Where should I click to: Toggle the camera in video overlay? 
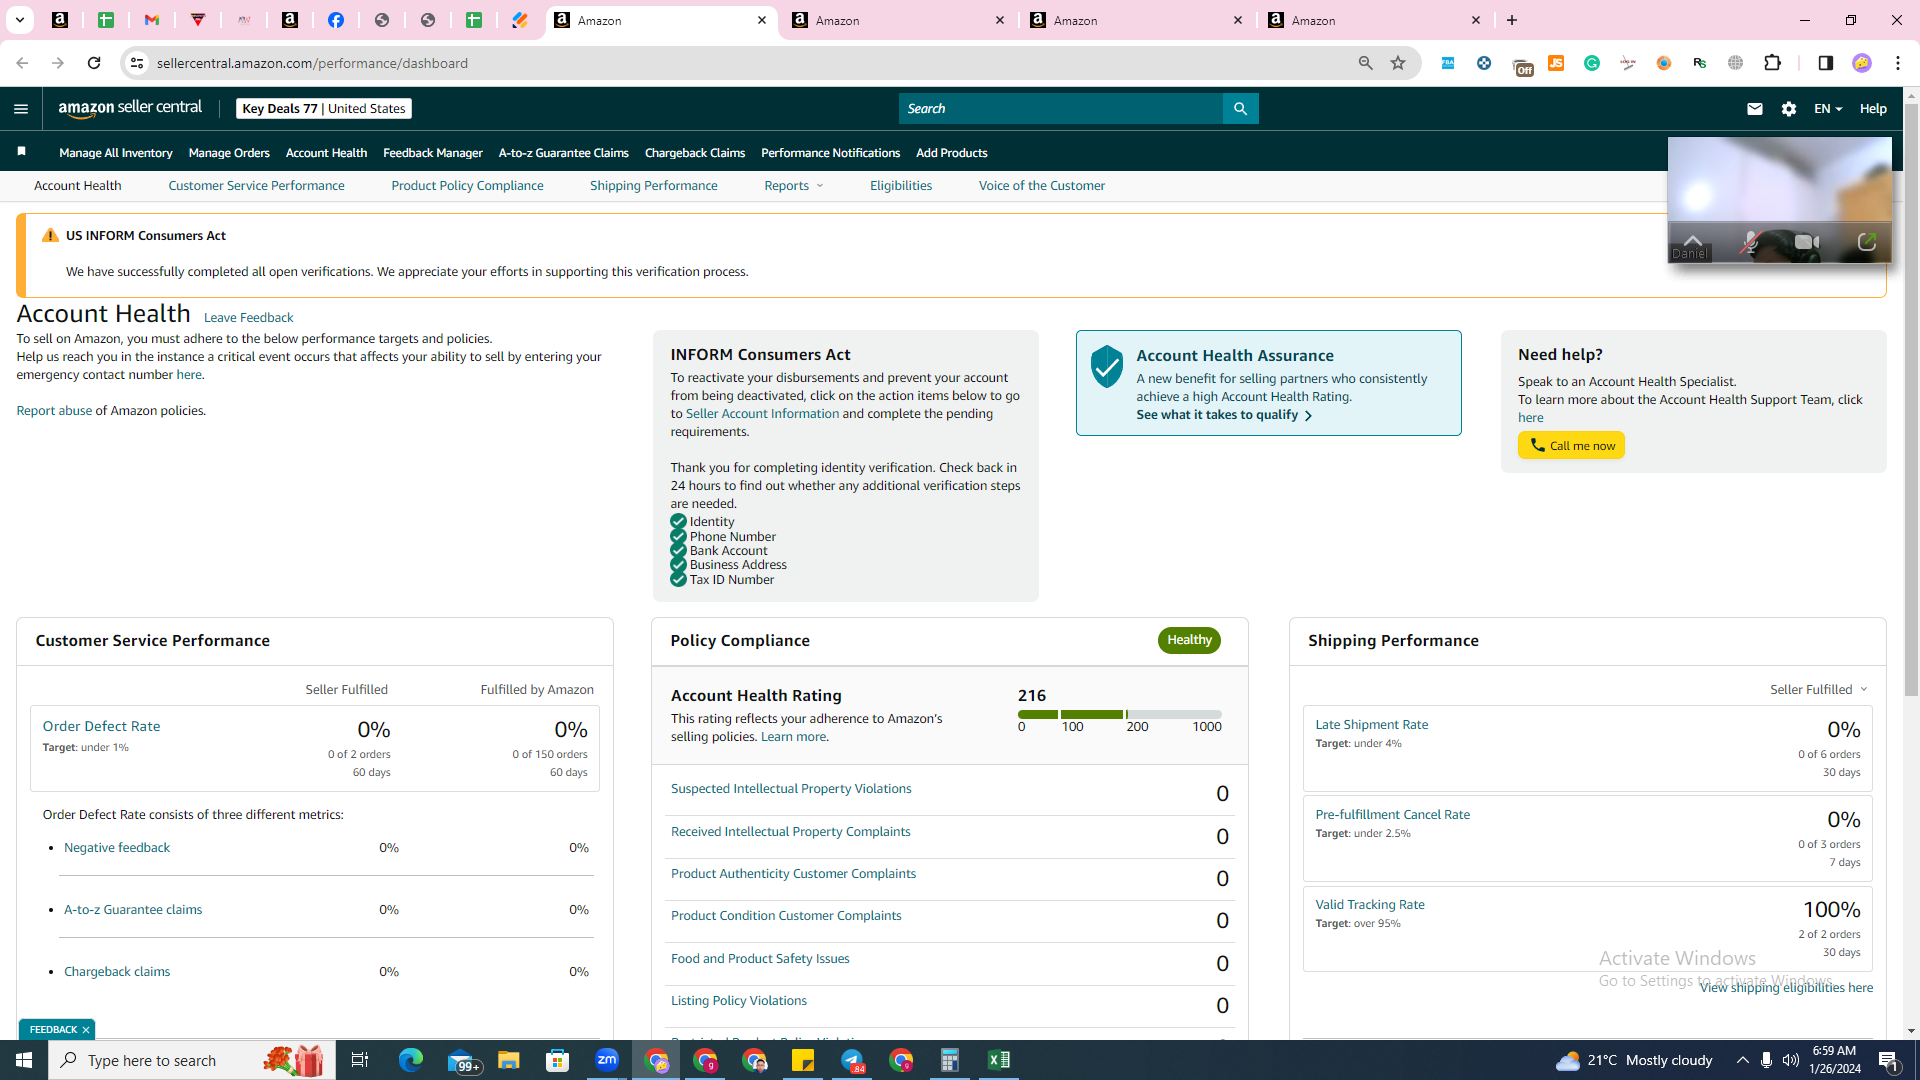pos(1807,242)
